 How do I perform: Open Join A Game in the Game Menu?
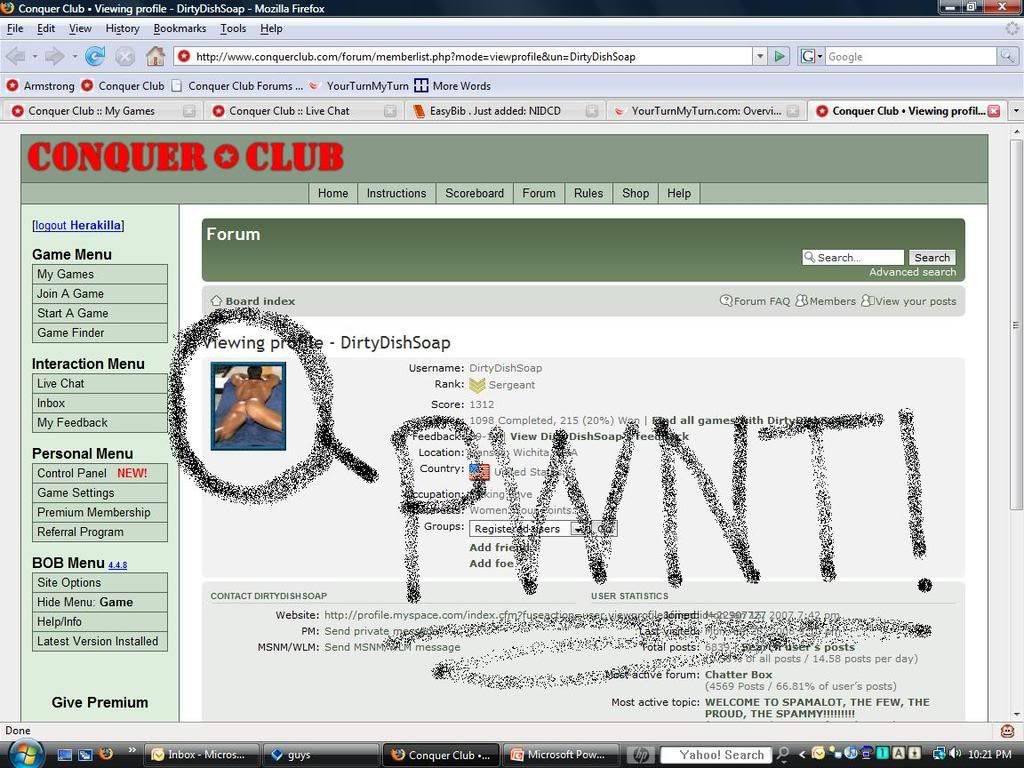100,294
